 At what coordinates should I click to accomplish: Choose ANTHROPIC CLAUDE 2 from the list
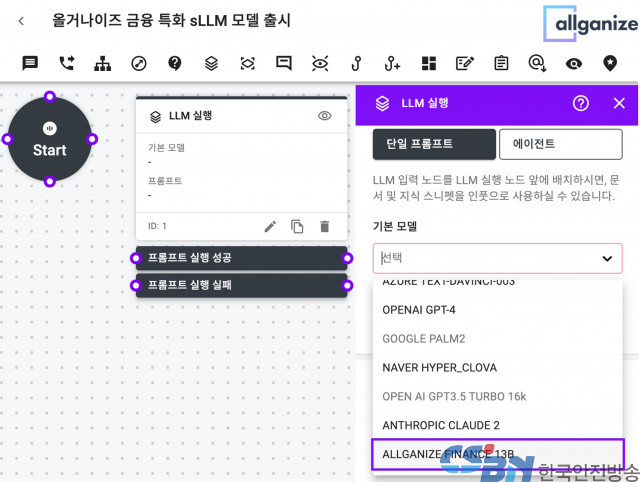coord(498,425)
